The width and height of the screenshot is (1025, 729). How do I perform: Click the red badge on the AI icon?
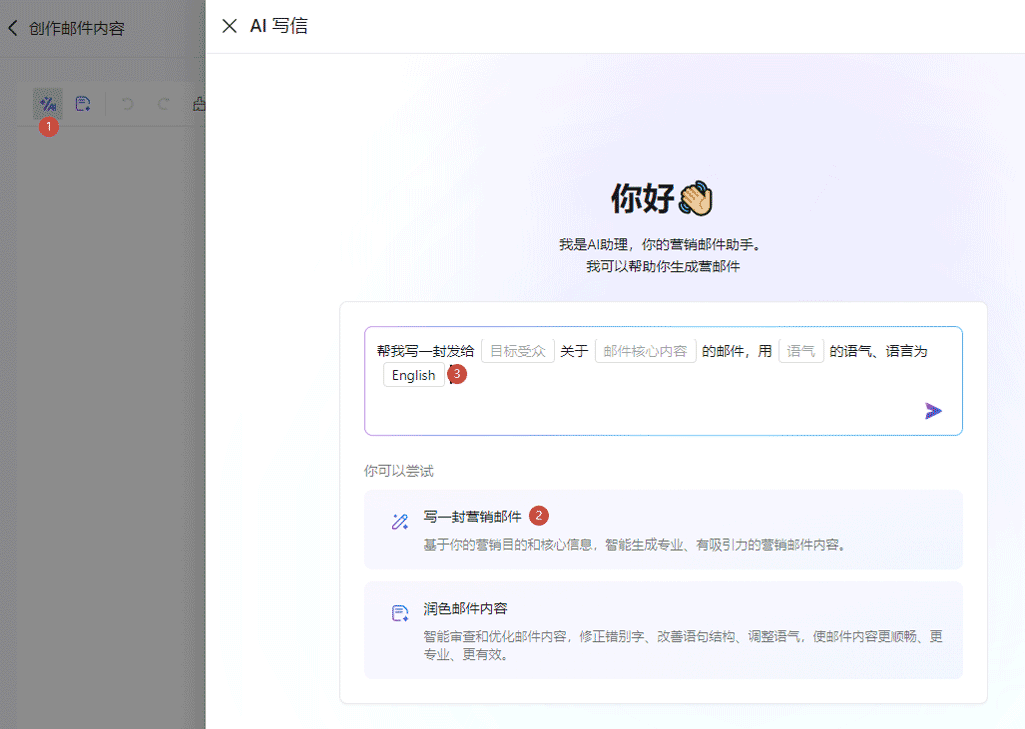point(47,127)
